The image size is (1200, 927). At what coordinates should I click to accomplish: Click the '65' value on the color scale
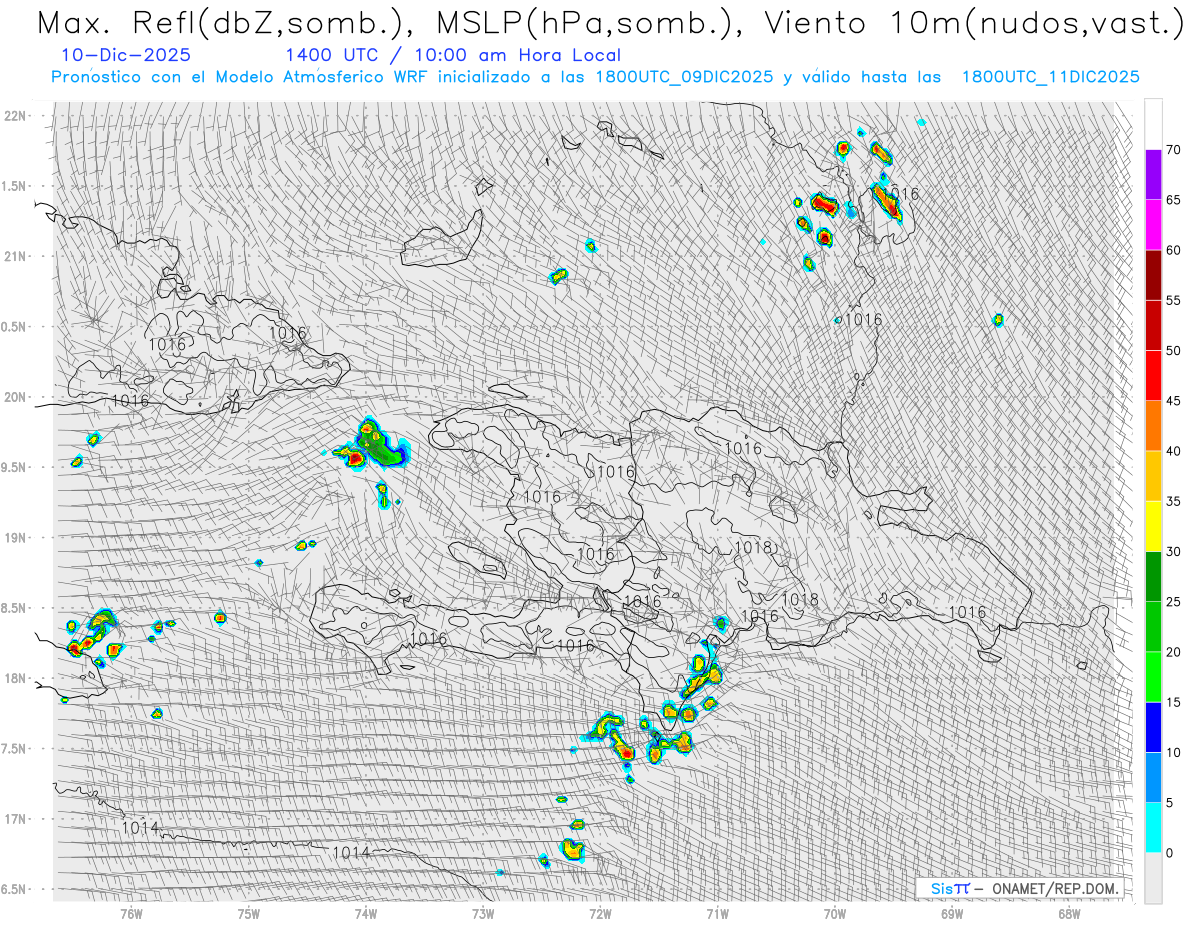(x=1173, y=200)
